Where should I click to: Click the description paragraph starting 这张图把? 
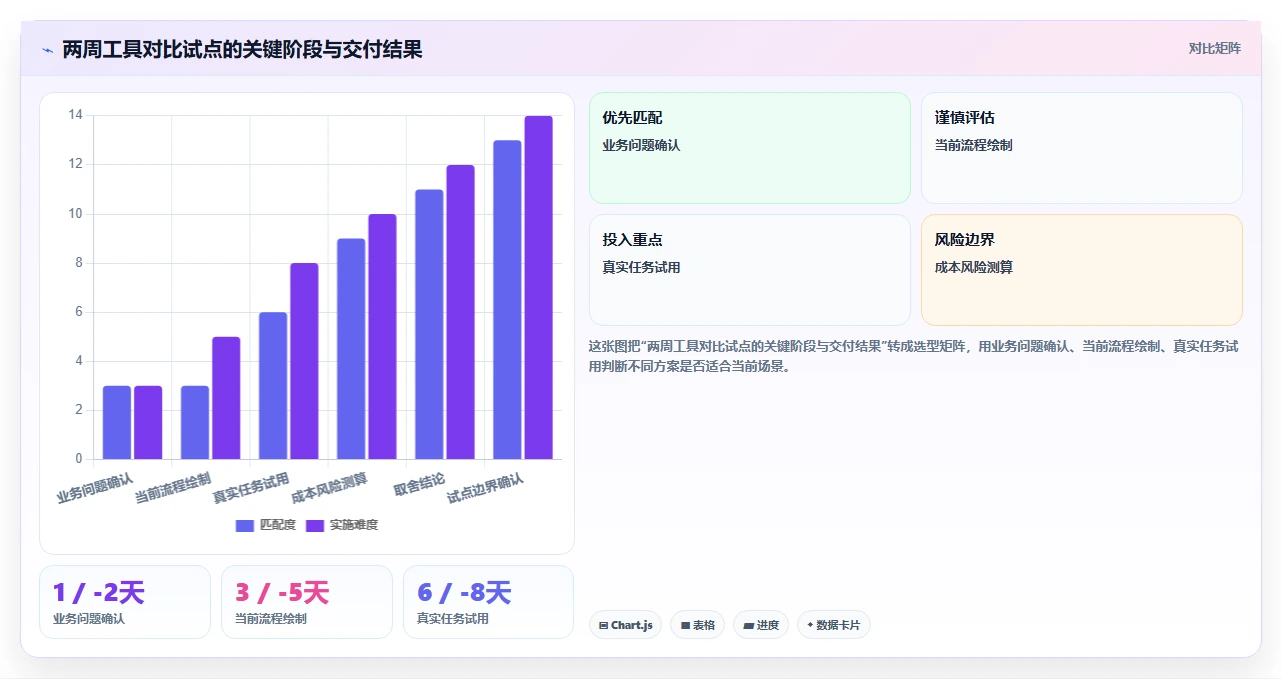click(x=915, y=356)
